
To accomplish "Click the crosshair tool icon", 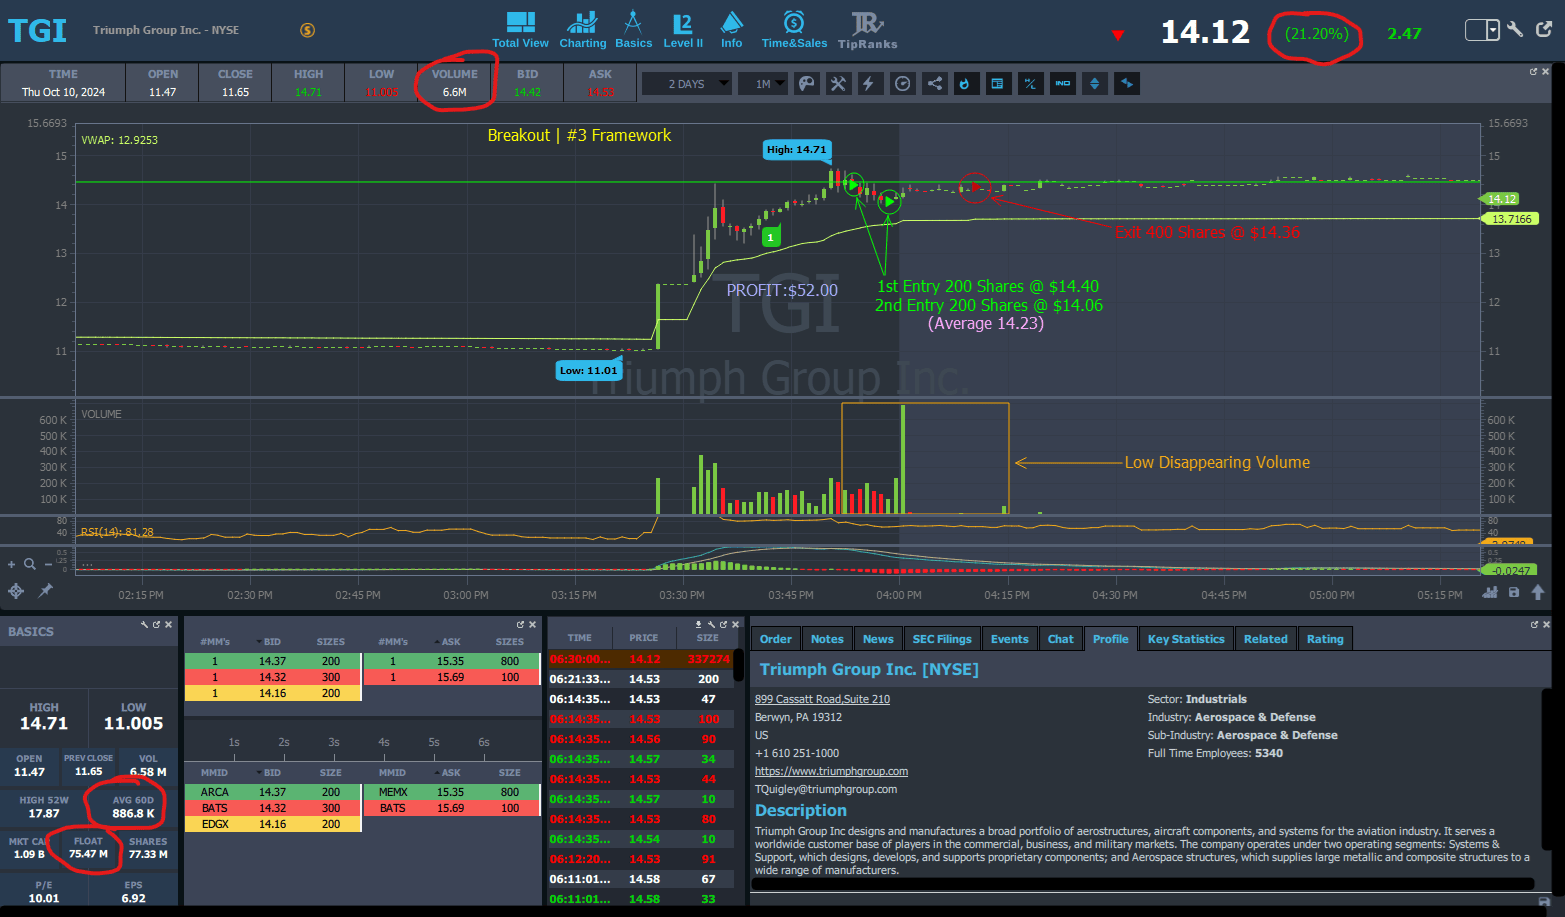I will click(16, 591).
